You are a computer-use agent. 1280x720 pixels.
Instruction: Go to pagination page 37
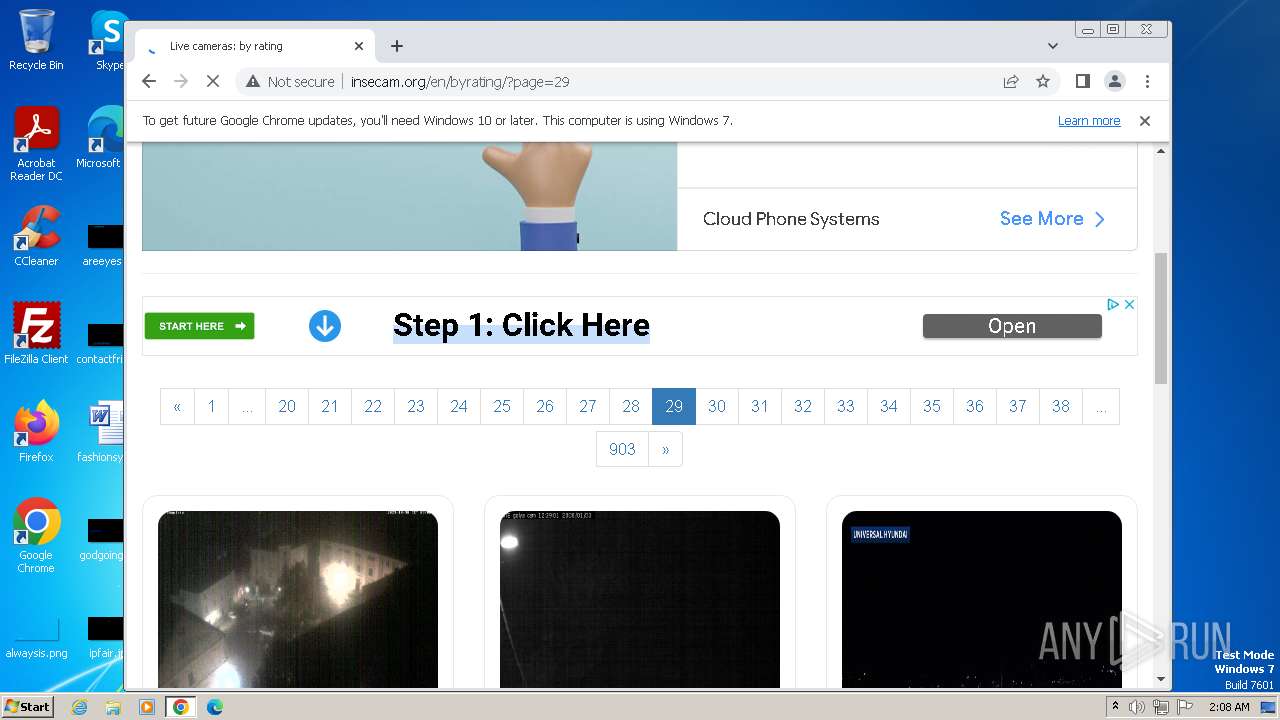point(1018,406)
